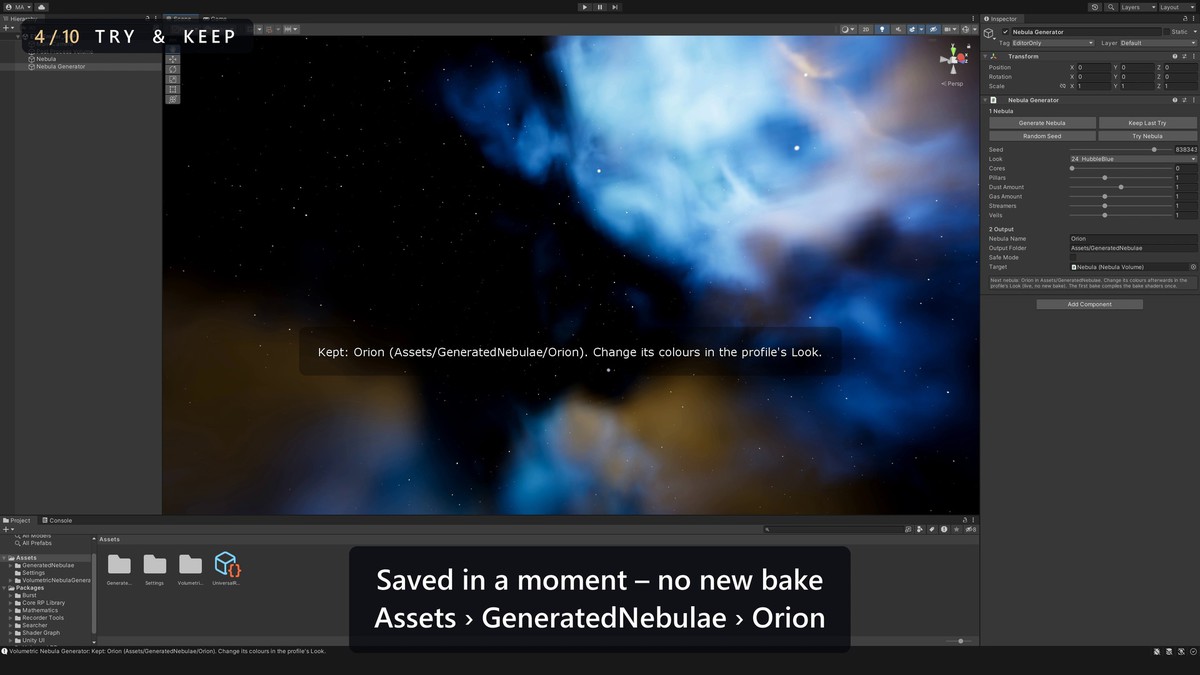This screenshot has width=1200, height=675.
Task: Open the cloud services icon
Action: 42,7
